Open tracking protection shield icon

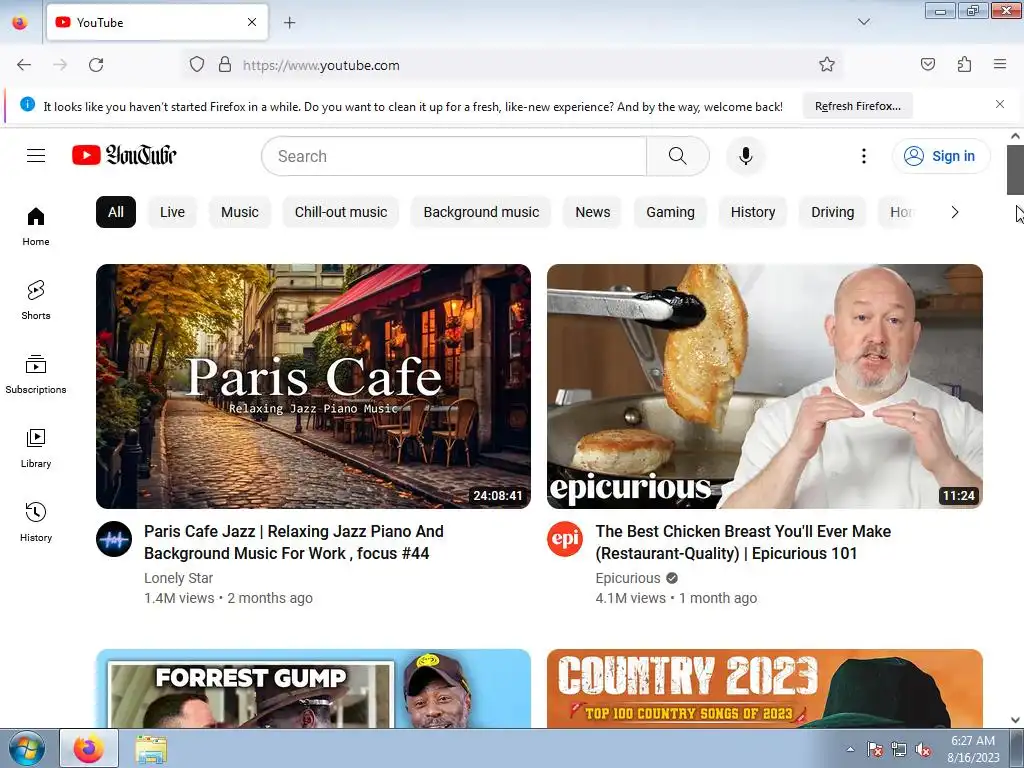pyautogui.click(x=197, y=65)
